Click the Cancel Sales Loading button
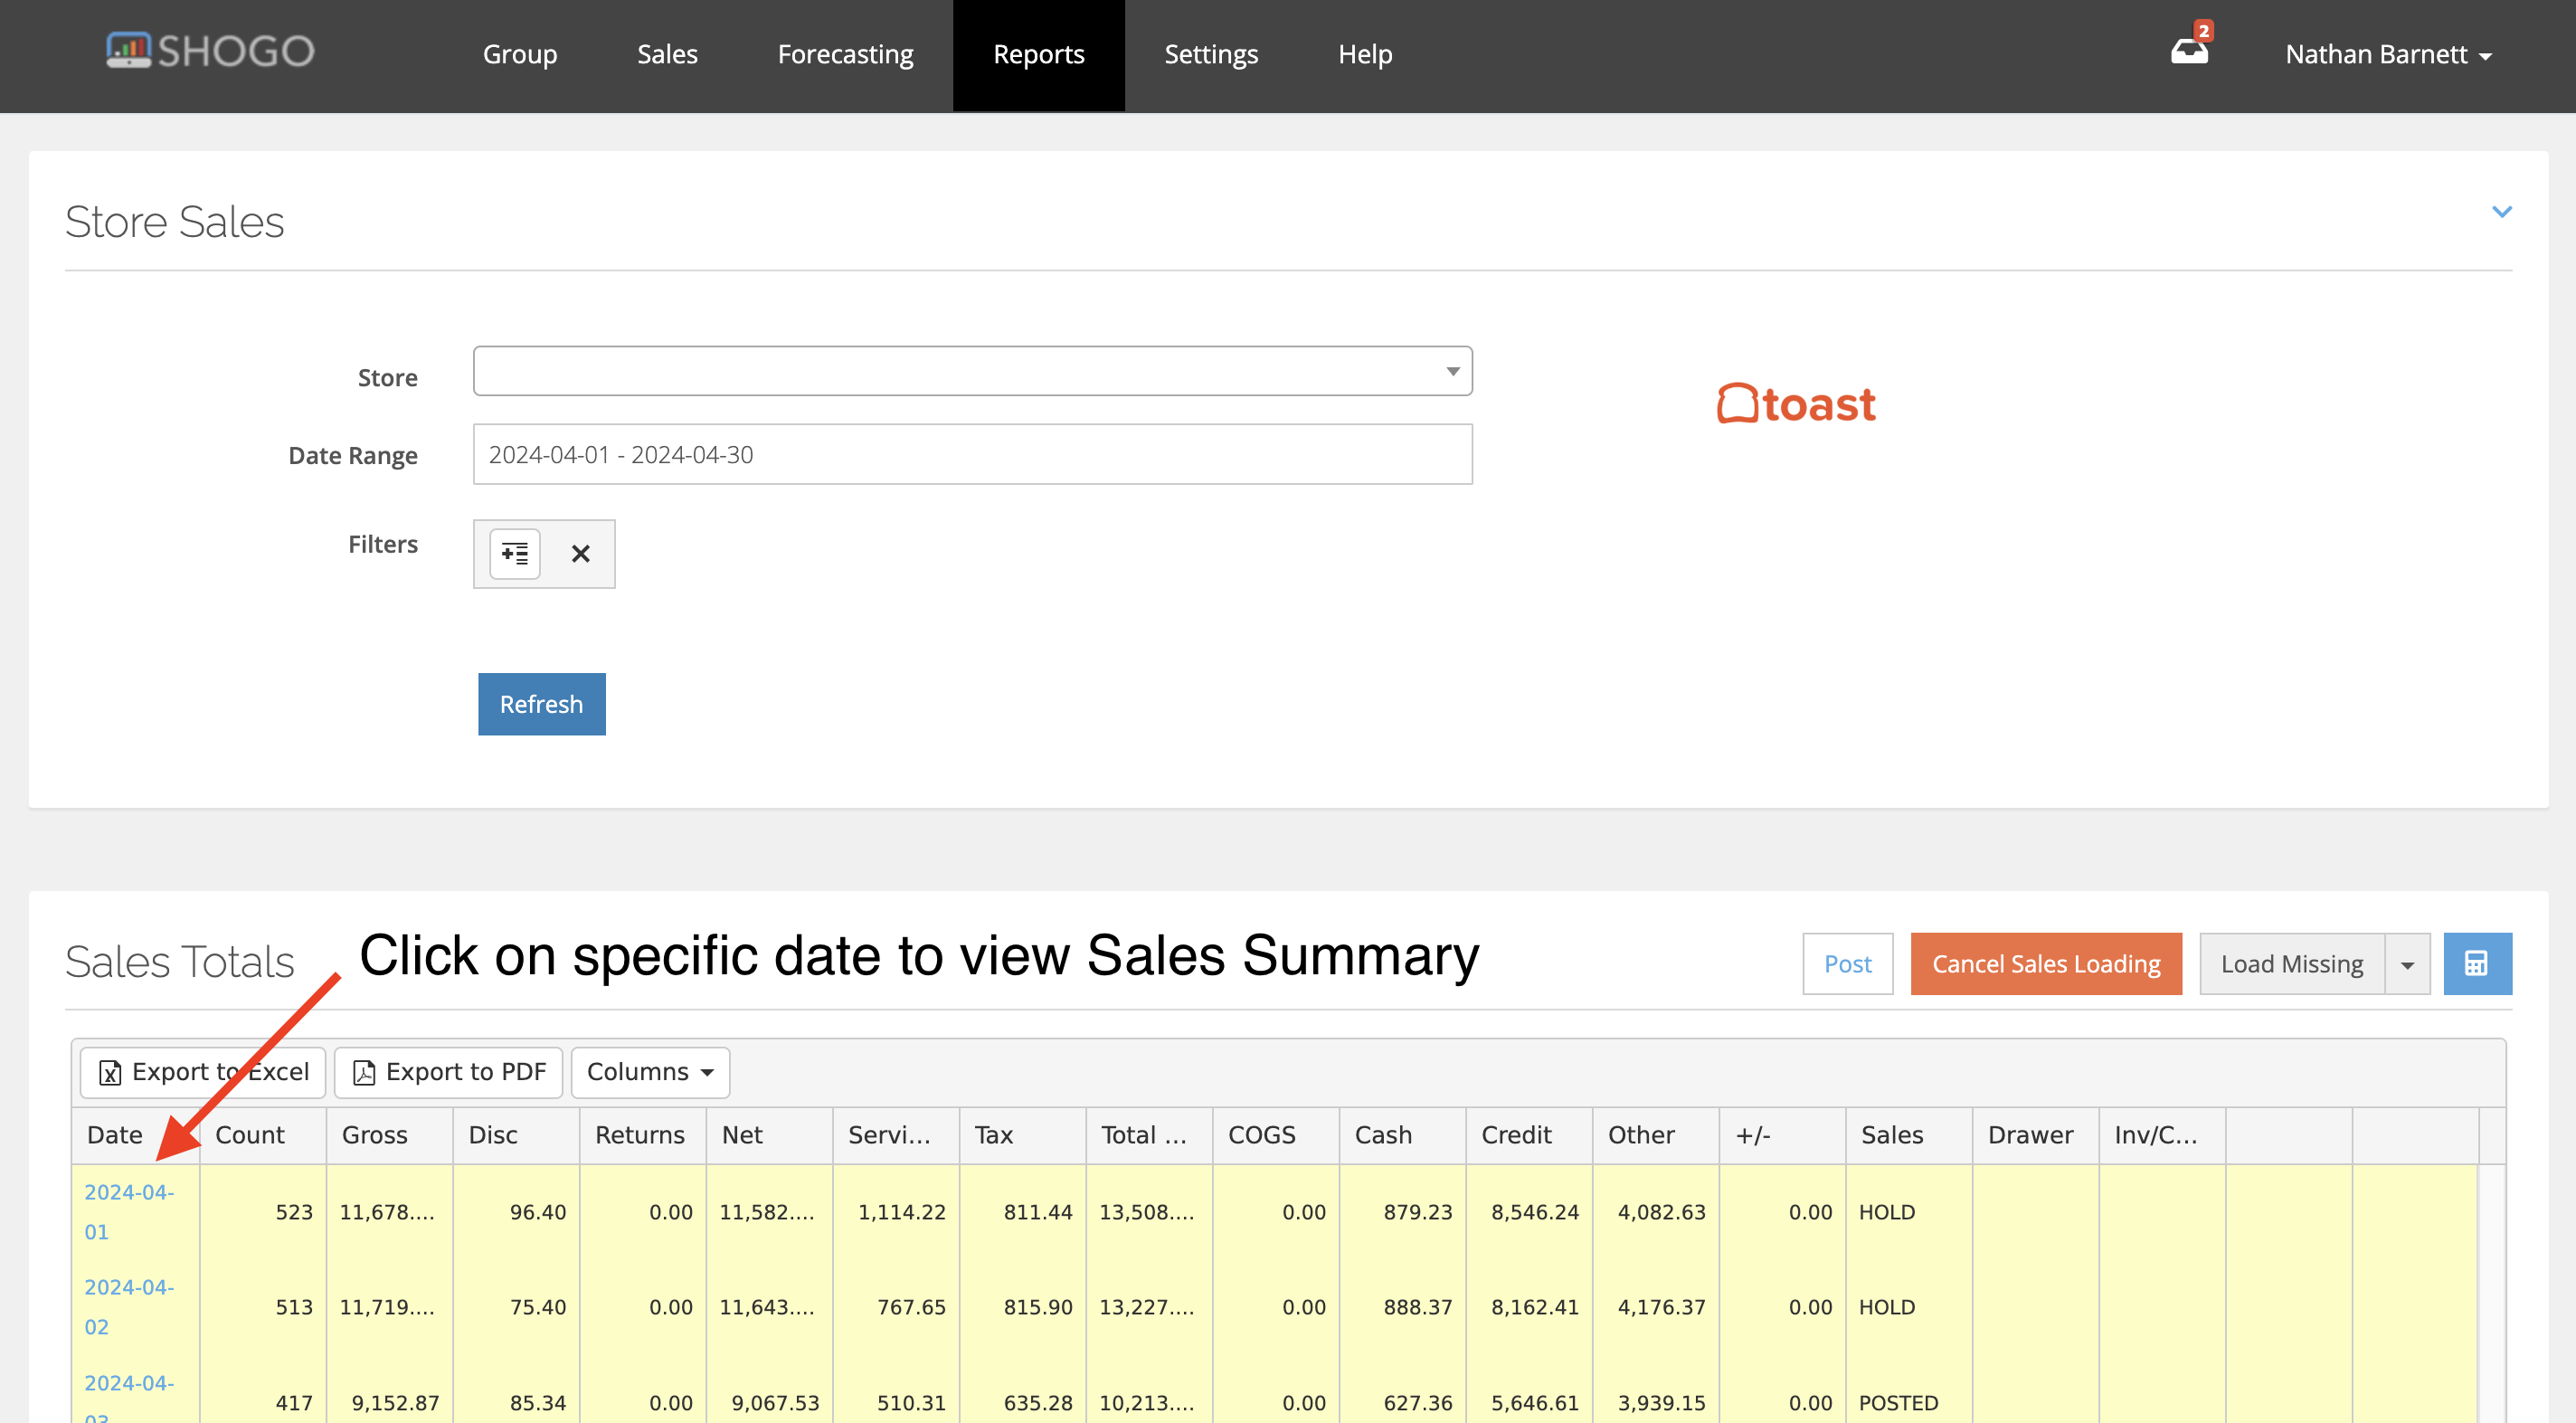The height and width of the screenshot is (1423, 2576). point(2046,963)
